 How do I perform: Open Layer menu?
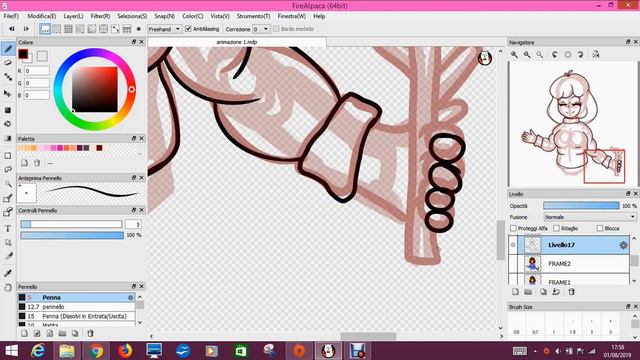pyautogui.click(x=73, y=16)
